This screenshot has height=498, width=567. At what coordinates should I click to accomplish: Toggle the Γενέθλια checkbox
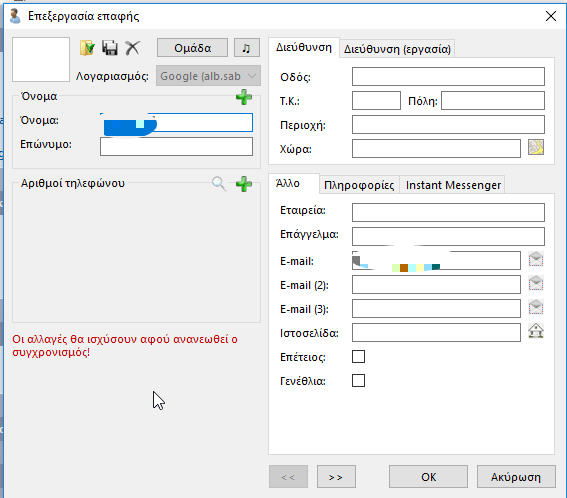[x=358, y=380]
